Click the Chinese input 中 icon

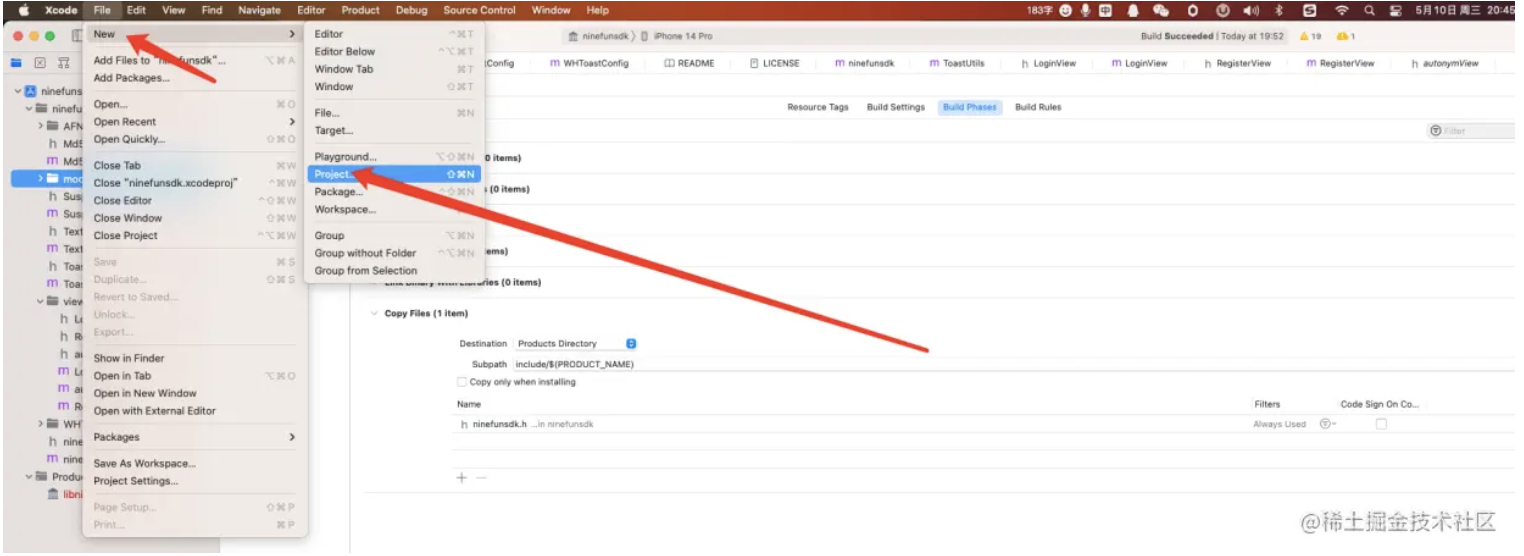1106,10
